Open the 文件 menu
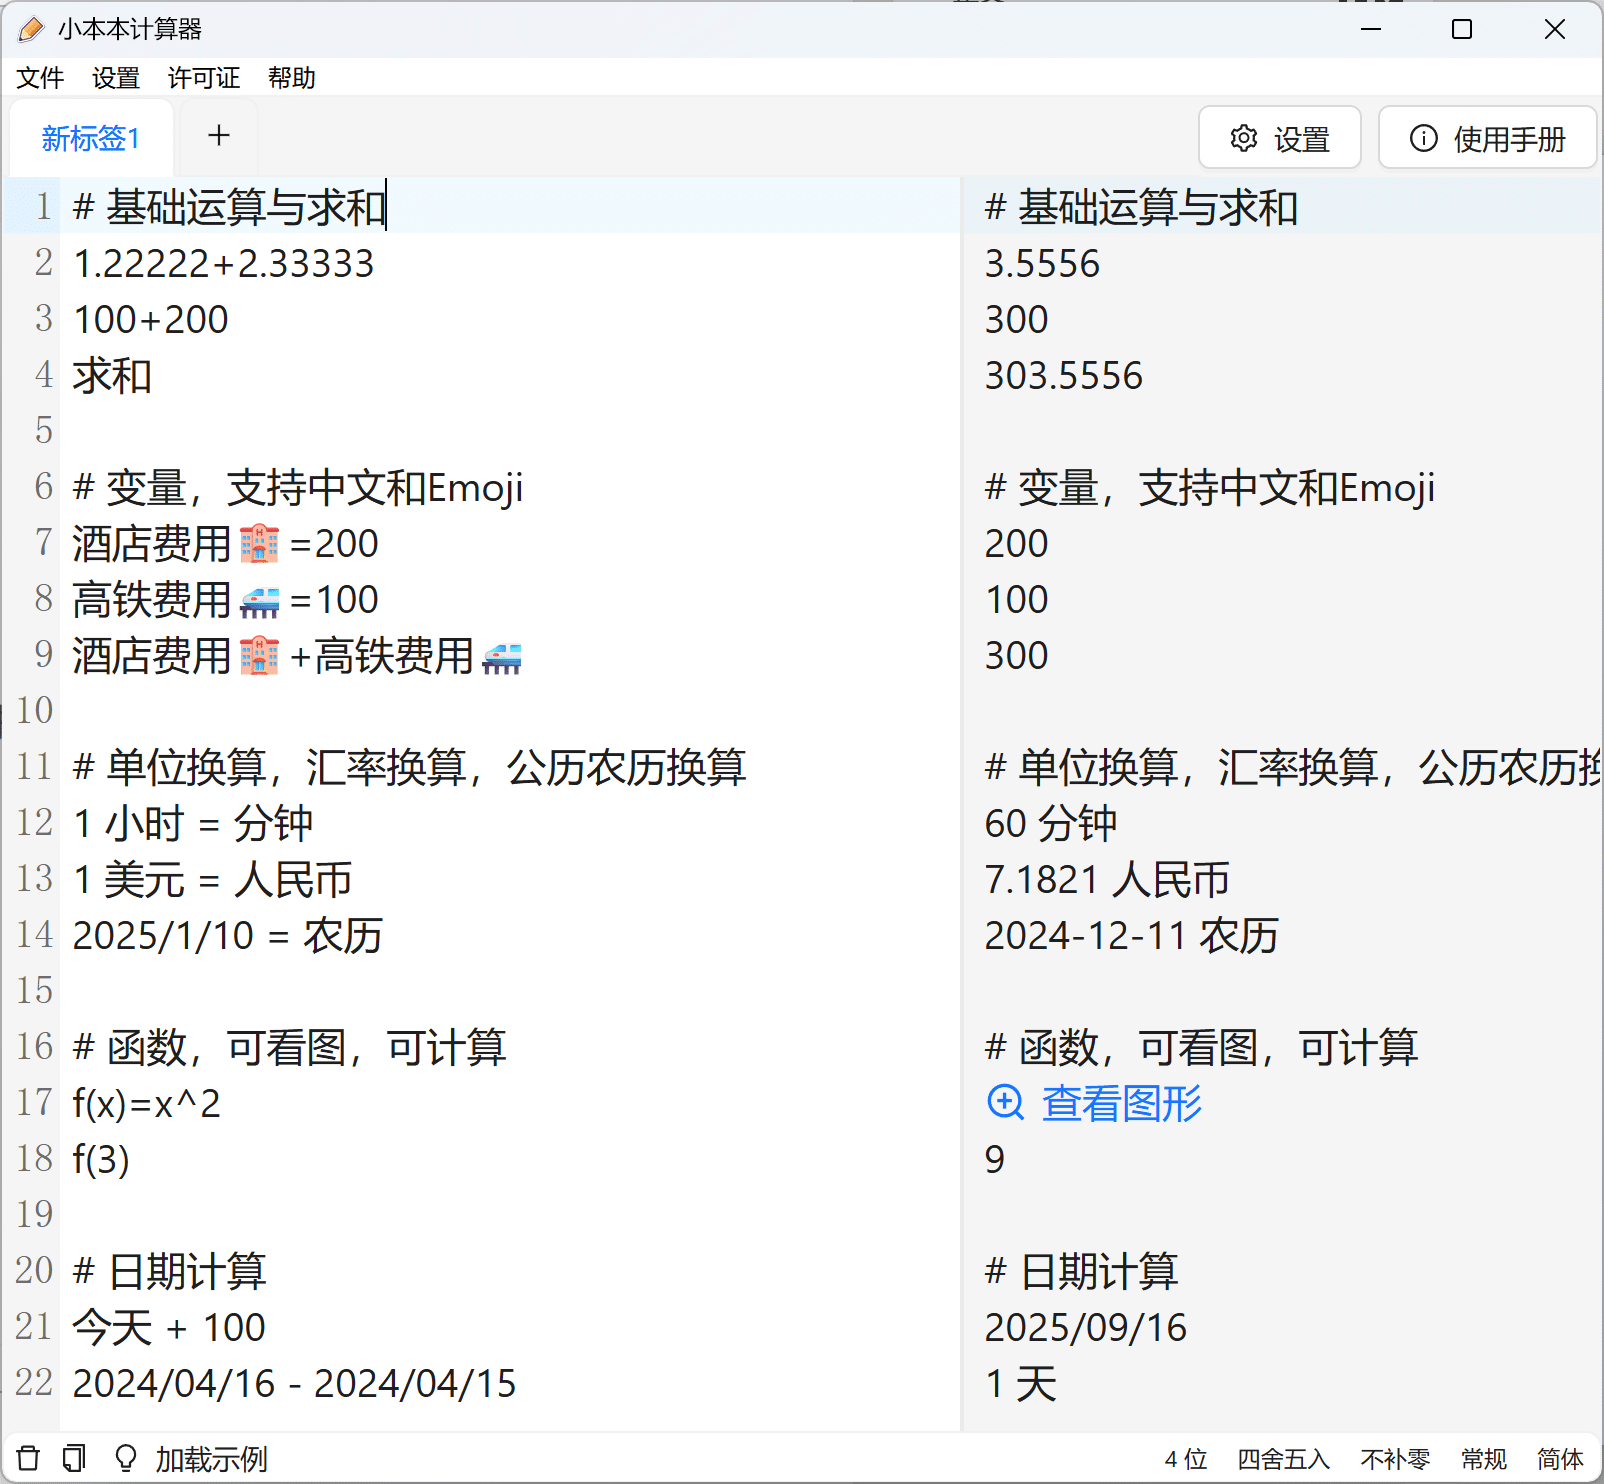Image resolution: width=1604 pixels, height=1484 pixels. click(40, 78)
